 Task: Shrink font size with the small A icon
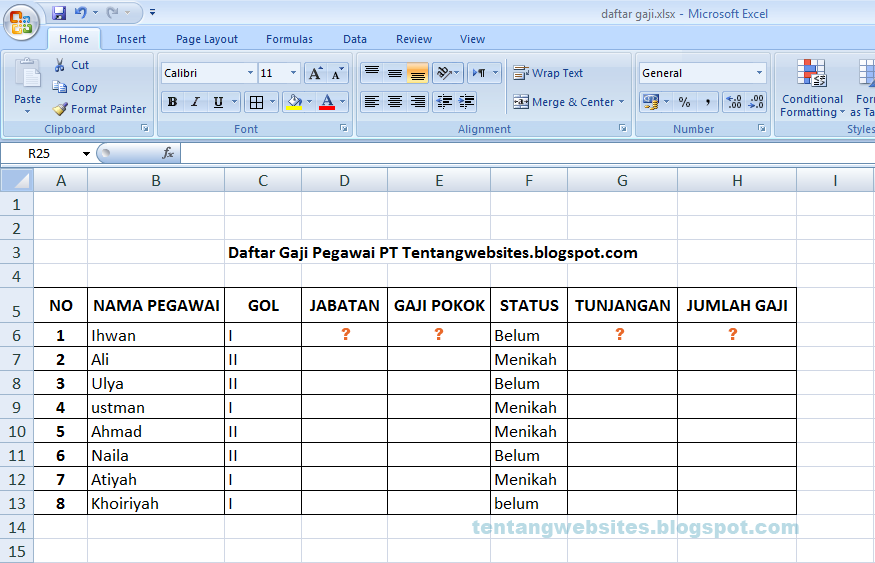(337, 73)
